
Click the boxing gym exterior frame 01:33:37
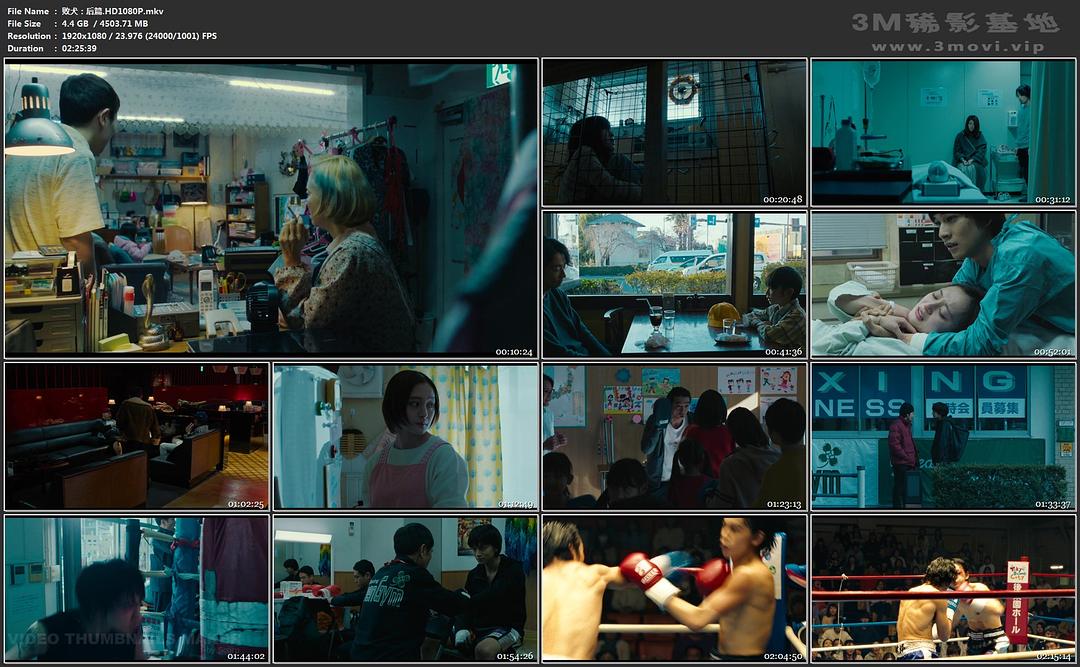[942, 436]
